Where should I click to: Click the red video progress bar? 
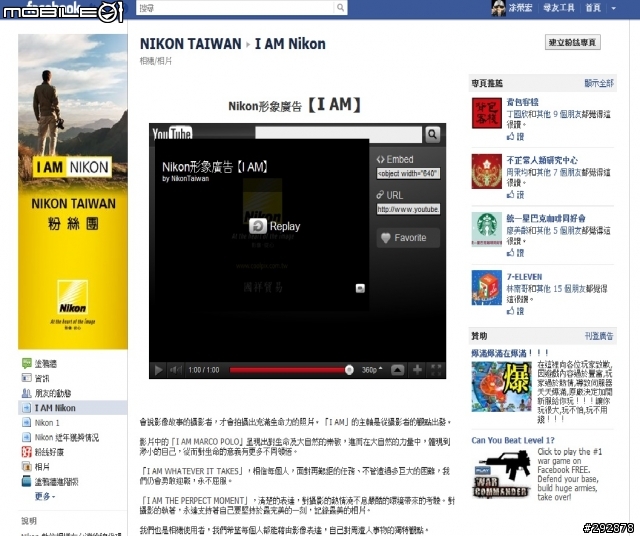pyautogui.click(x=288, y=370)
